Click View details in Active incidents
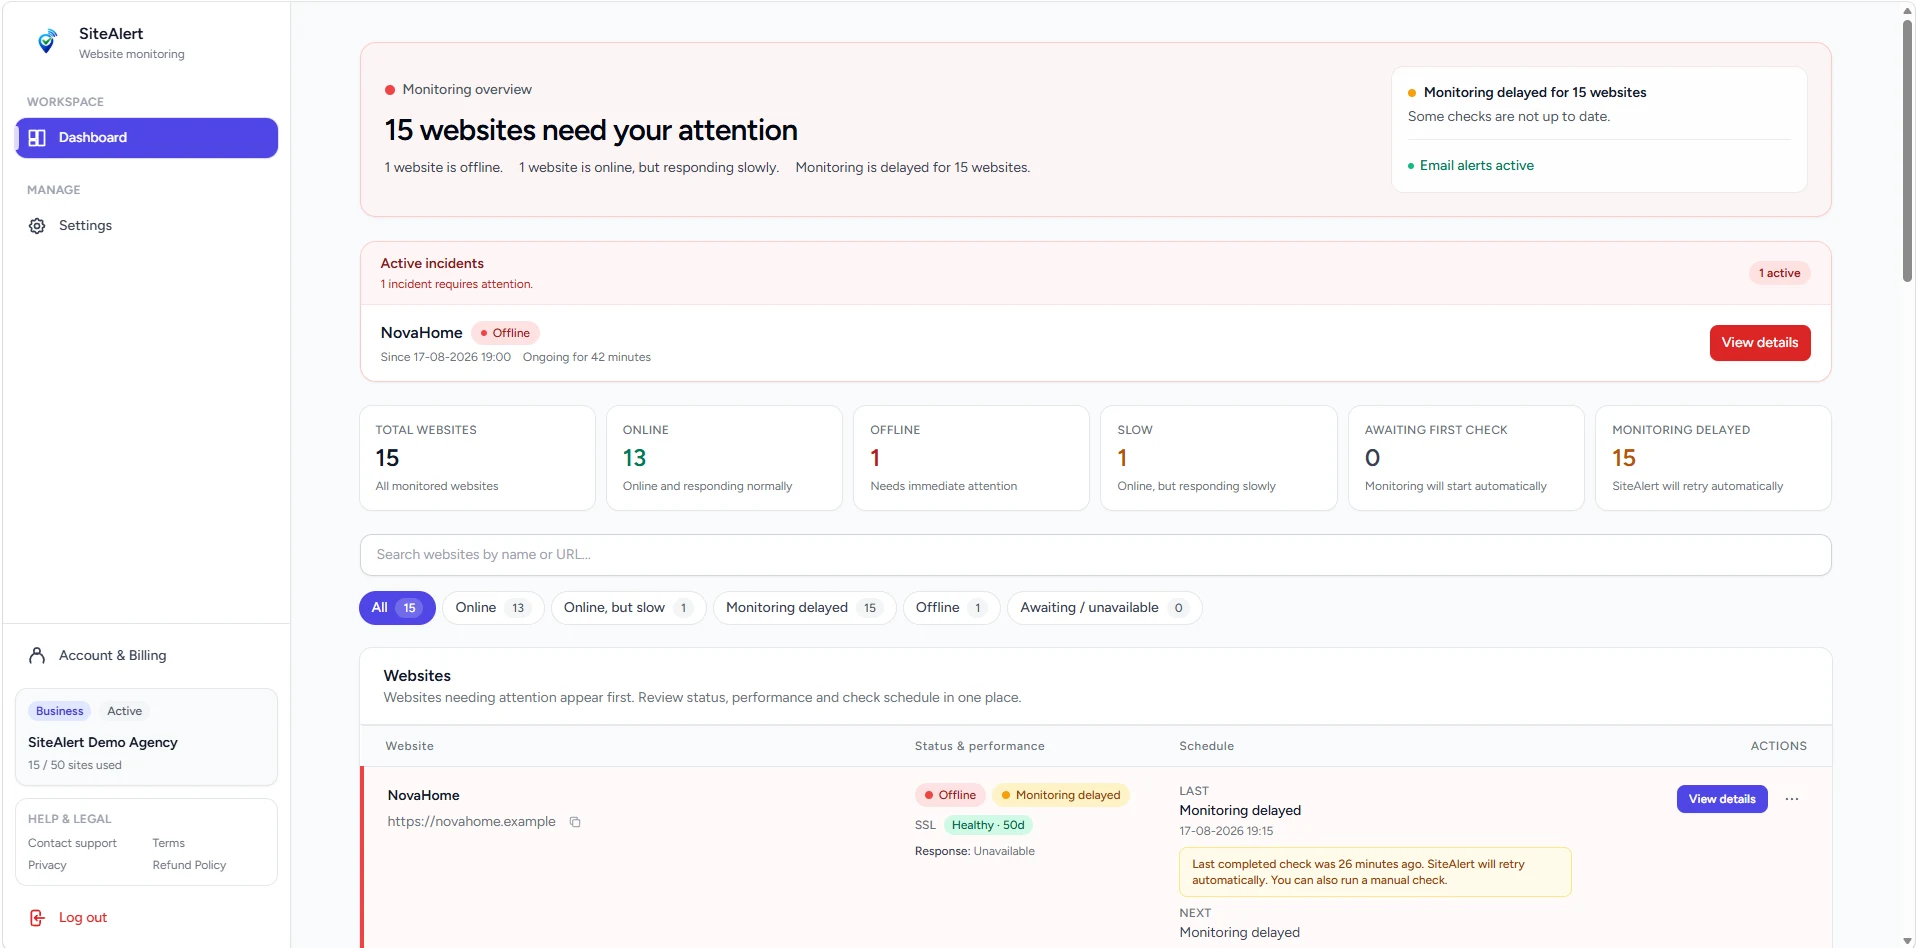This screenshot has height=948, width=1917. tap(1759, 343)
